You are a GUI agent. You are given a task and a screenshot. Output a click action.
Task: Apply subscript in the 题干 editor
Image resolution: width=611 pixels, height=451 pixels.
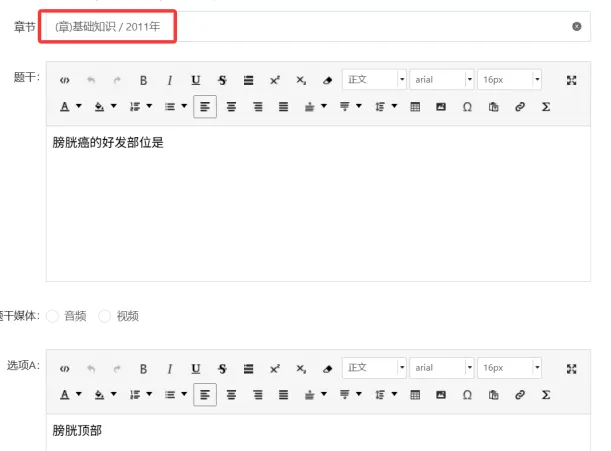point(301,80)
